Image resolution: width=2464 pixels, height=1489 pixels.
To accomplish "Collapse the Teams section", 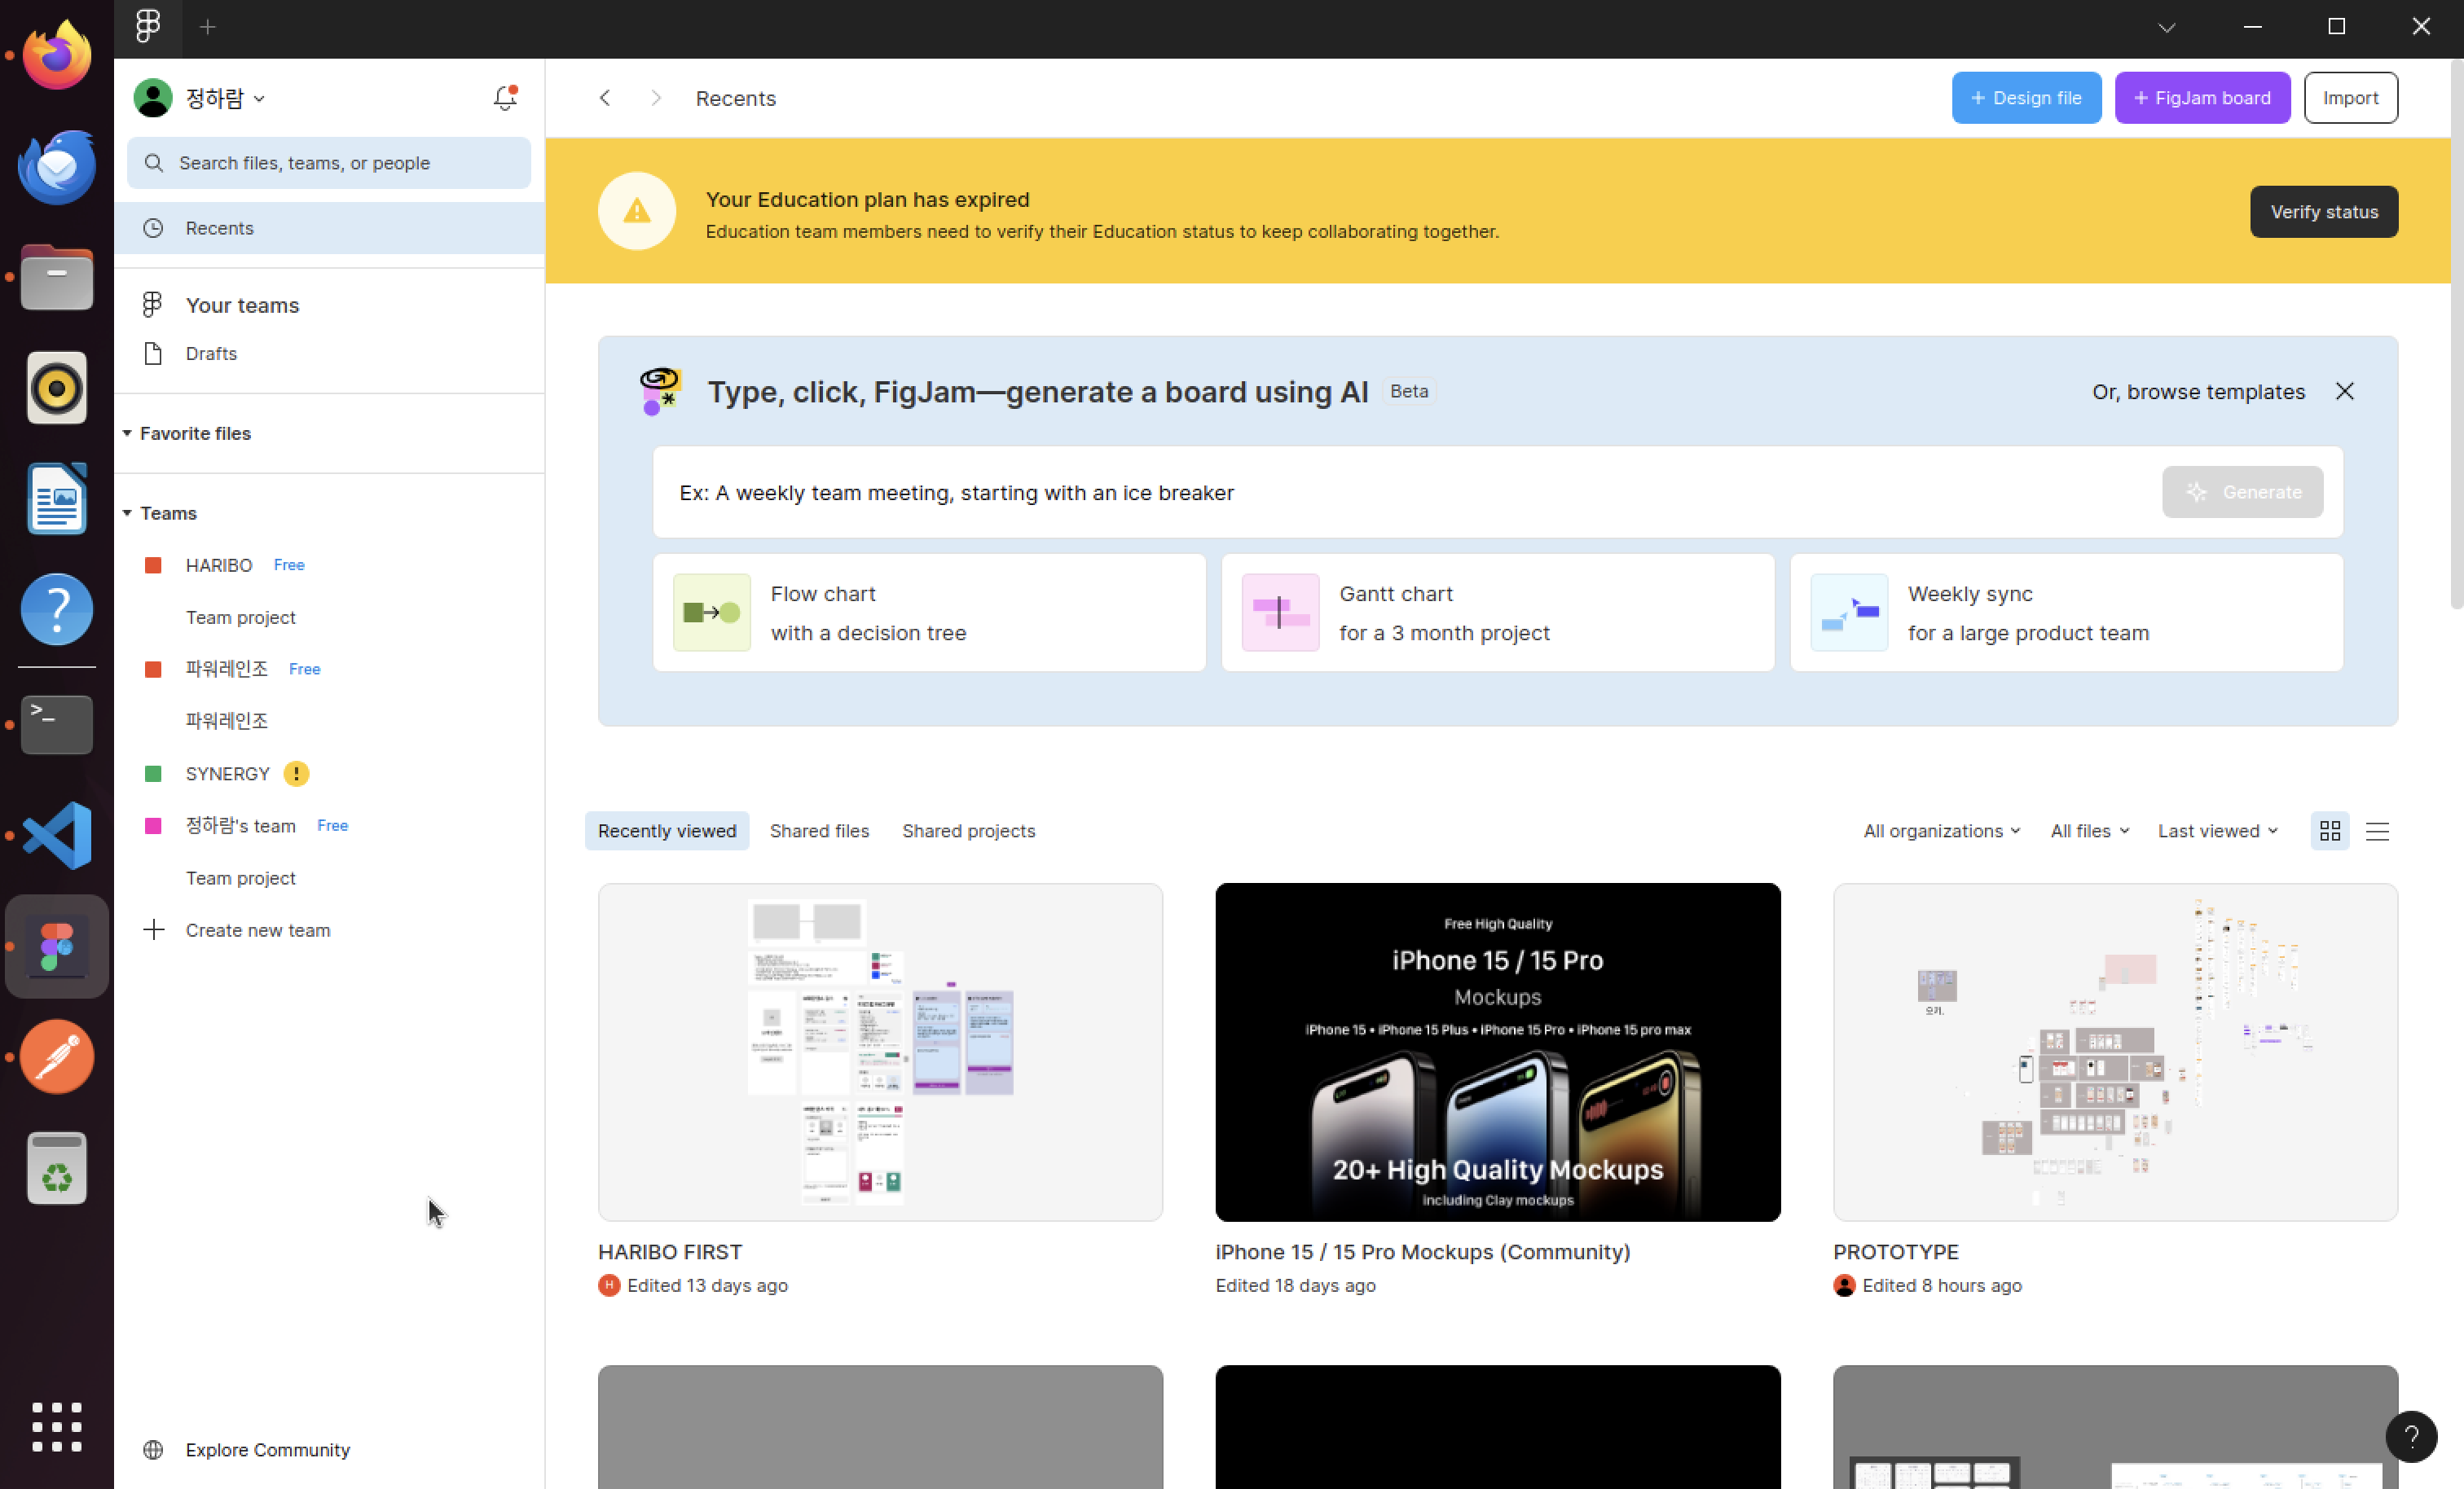I will pyautogui.click(x=127, y=513).
